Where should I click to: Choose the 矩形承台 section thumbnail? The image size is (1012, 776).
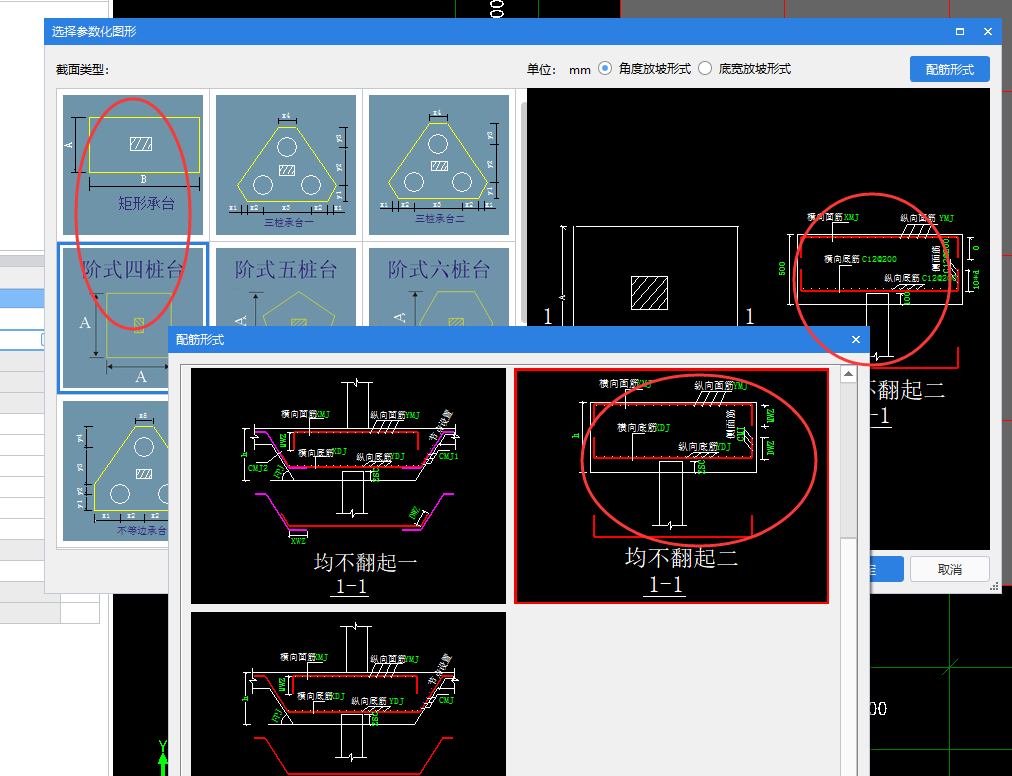[133, 165]
